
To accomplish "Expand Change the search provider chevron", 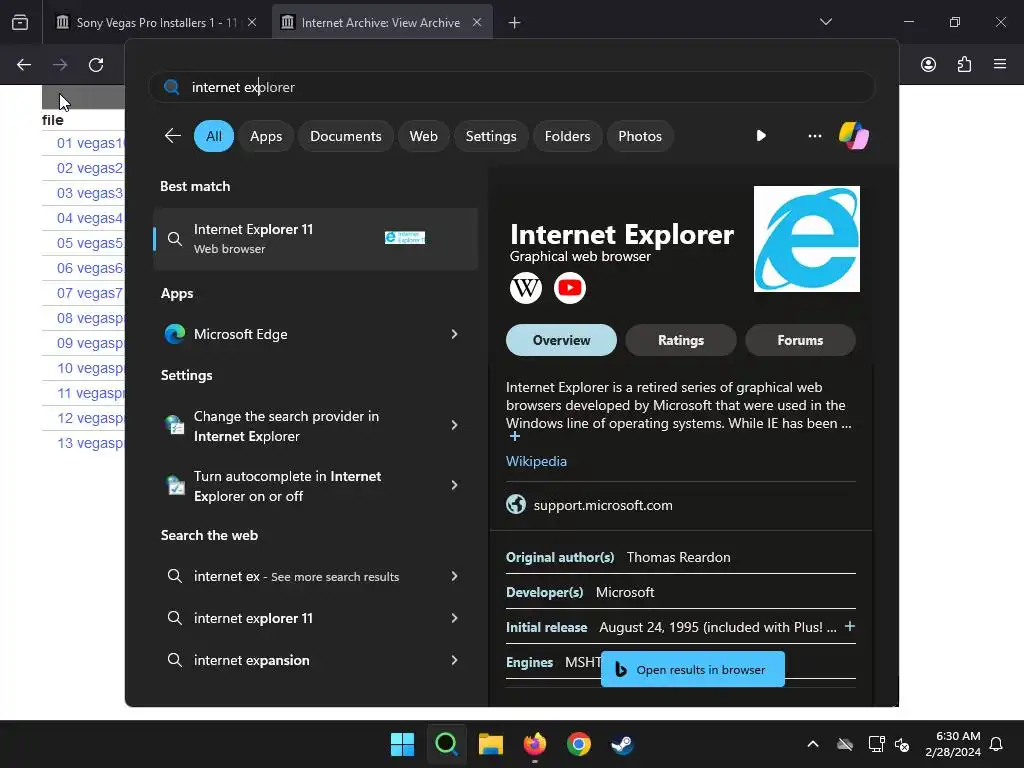I will click(455, 425).
